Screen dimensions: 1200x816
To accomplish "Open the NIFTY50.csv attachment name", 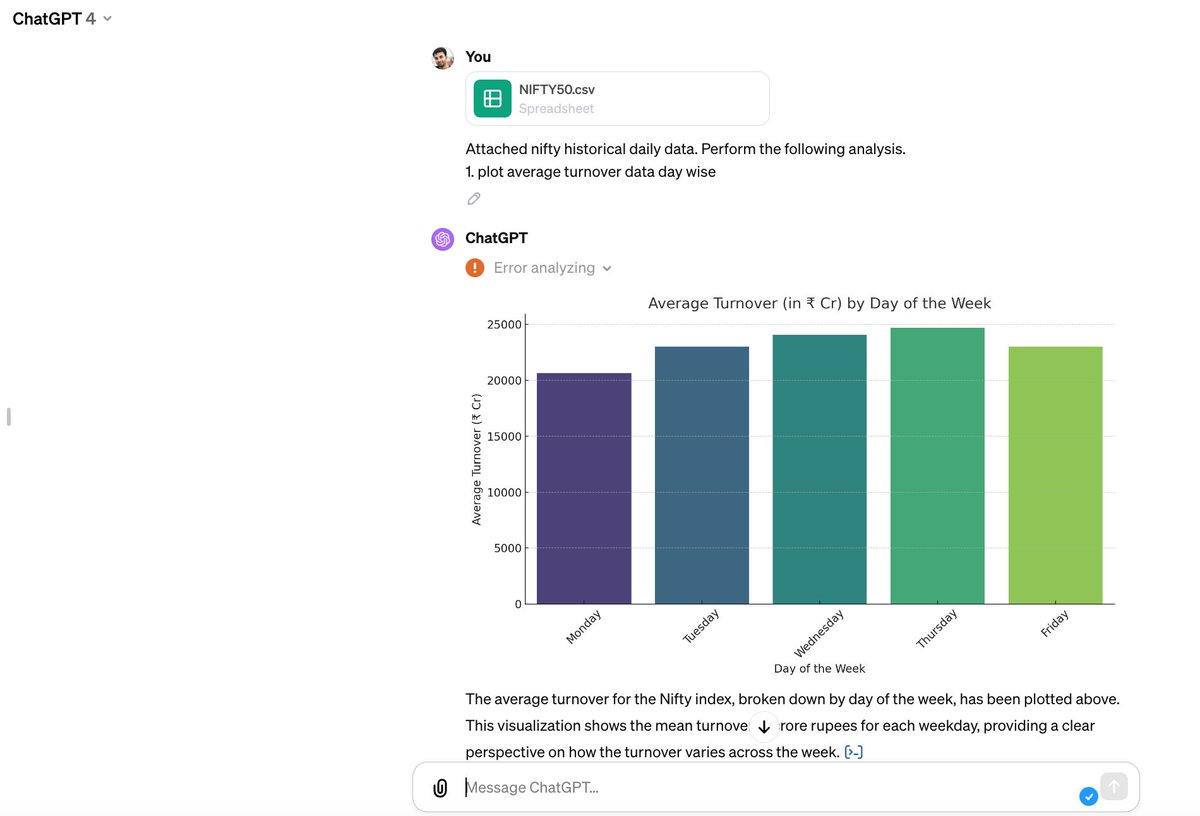I will pyautogui.click(x=557, y=89).
